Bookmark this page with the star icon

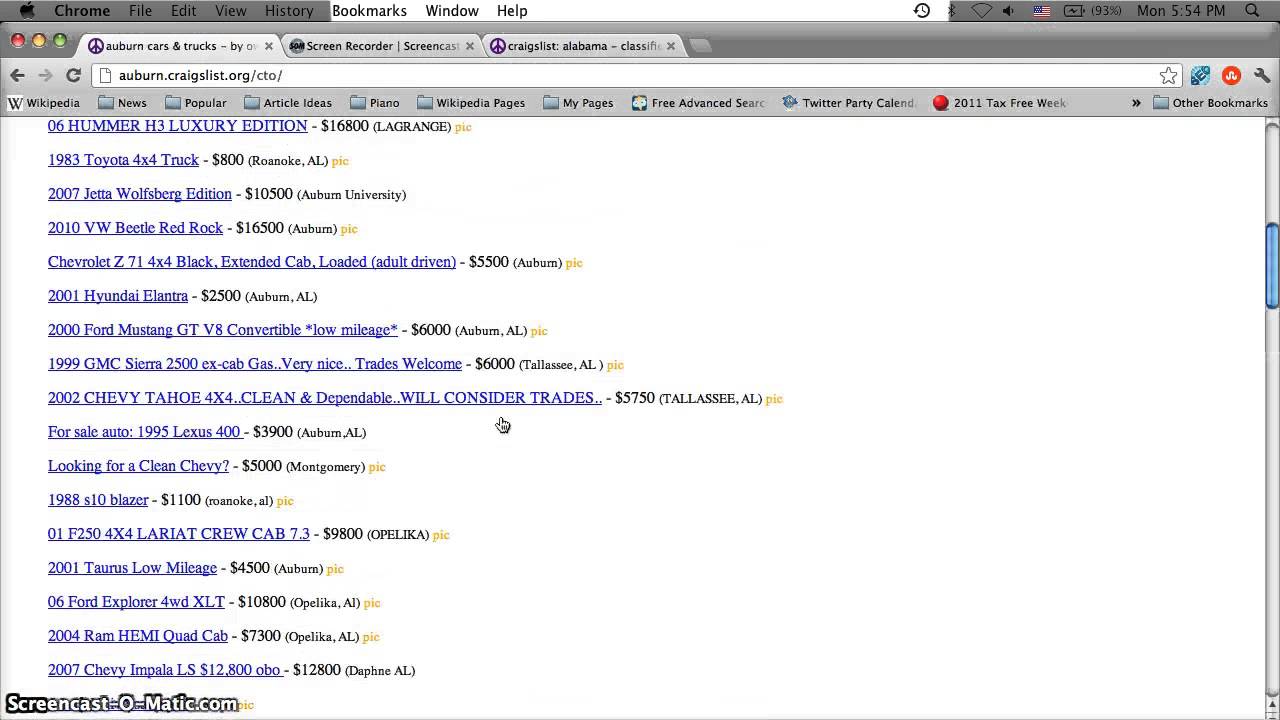tap(1168, 75)
